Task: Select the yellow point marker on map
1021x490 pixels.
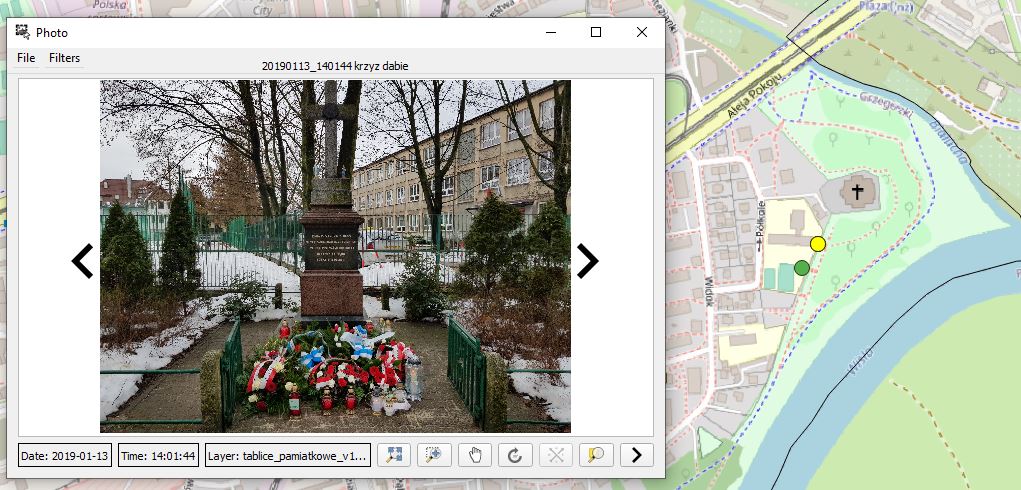Action: coord(818,244)
